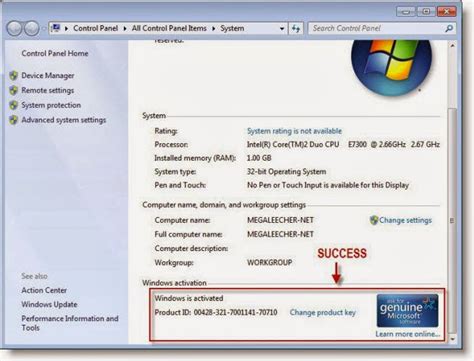The width and height of the screenshot is (474, 361).
Task: Click the computer icon in address bar
Action: (x=56, y=28)
